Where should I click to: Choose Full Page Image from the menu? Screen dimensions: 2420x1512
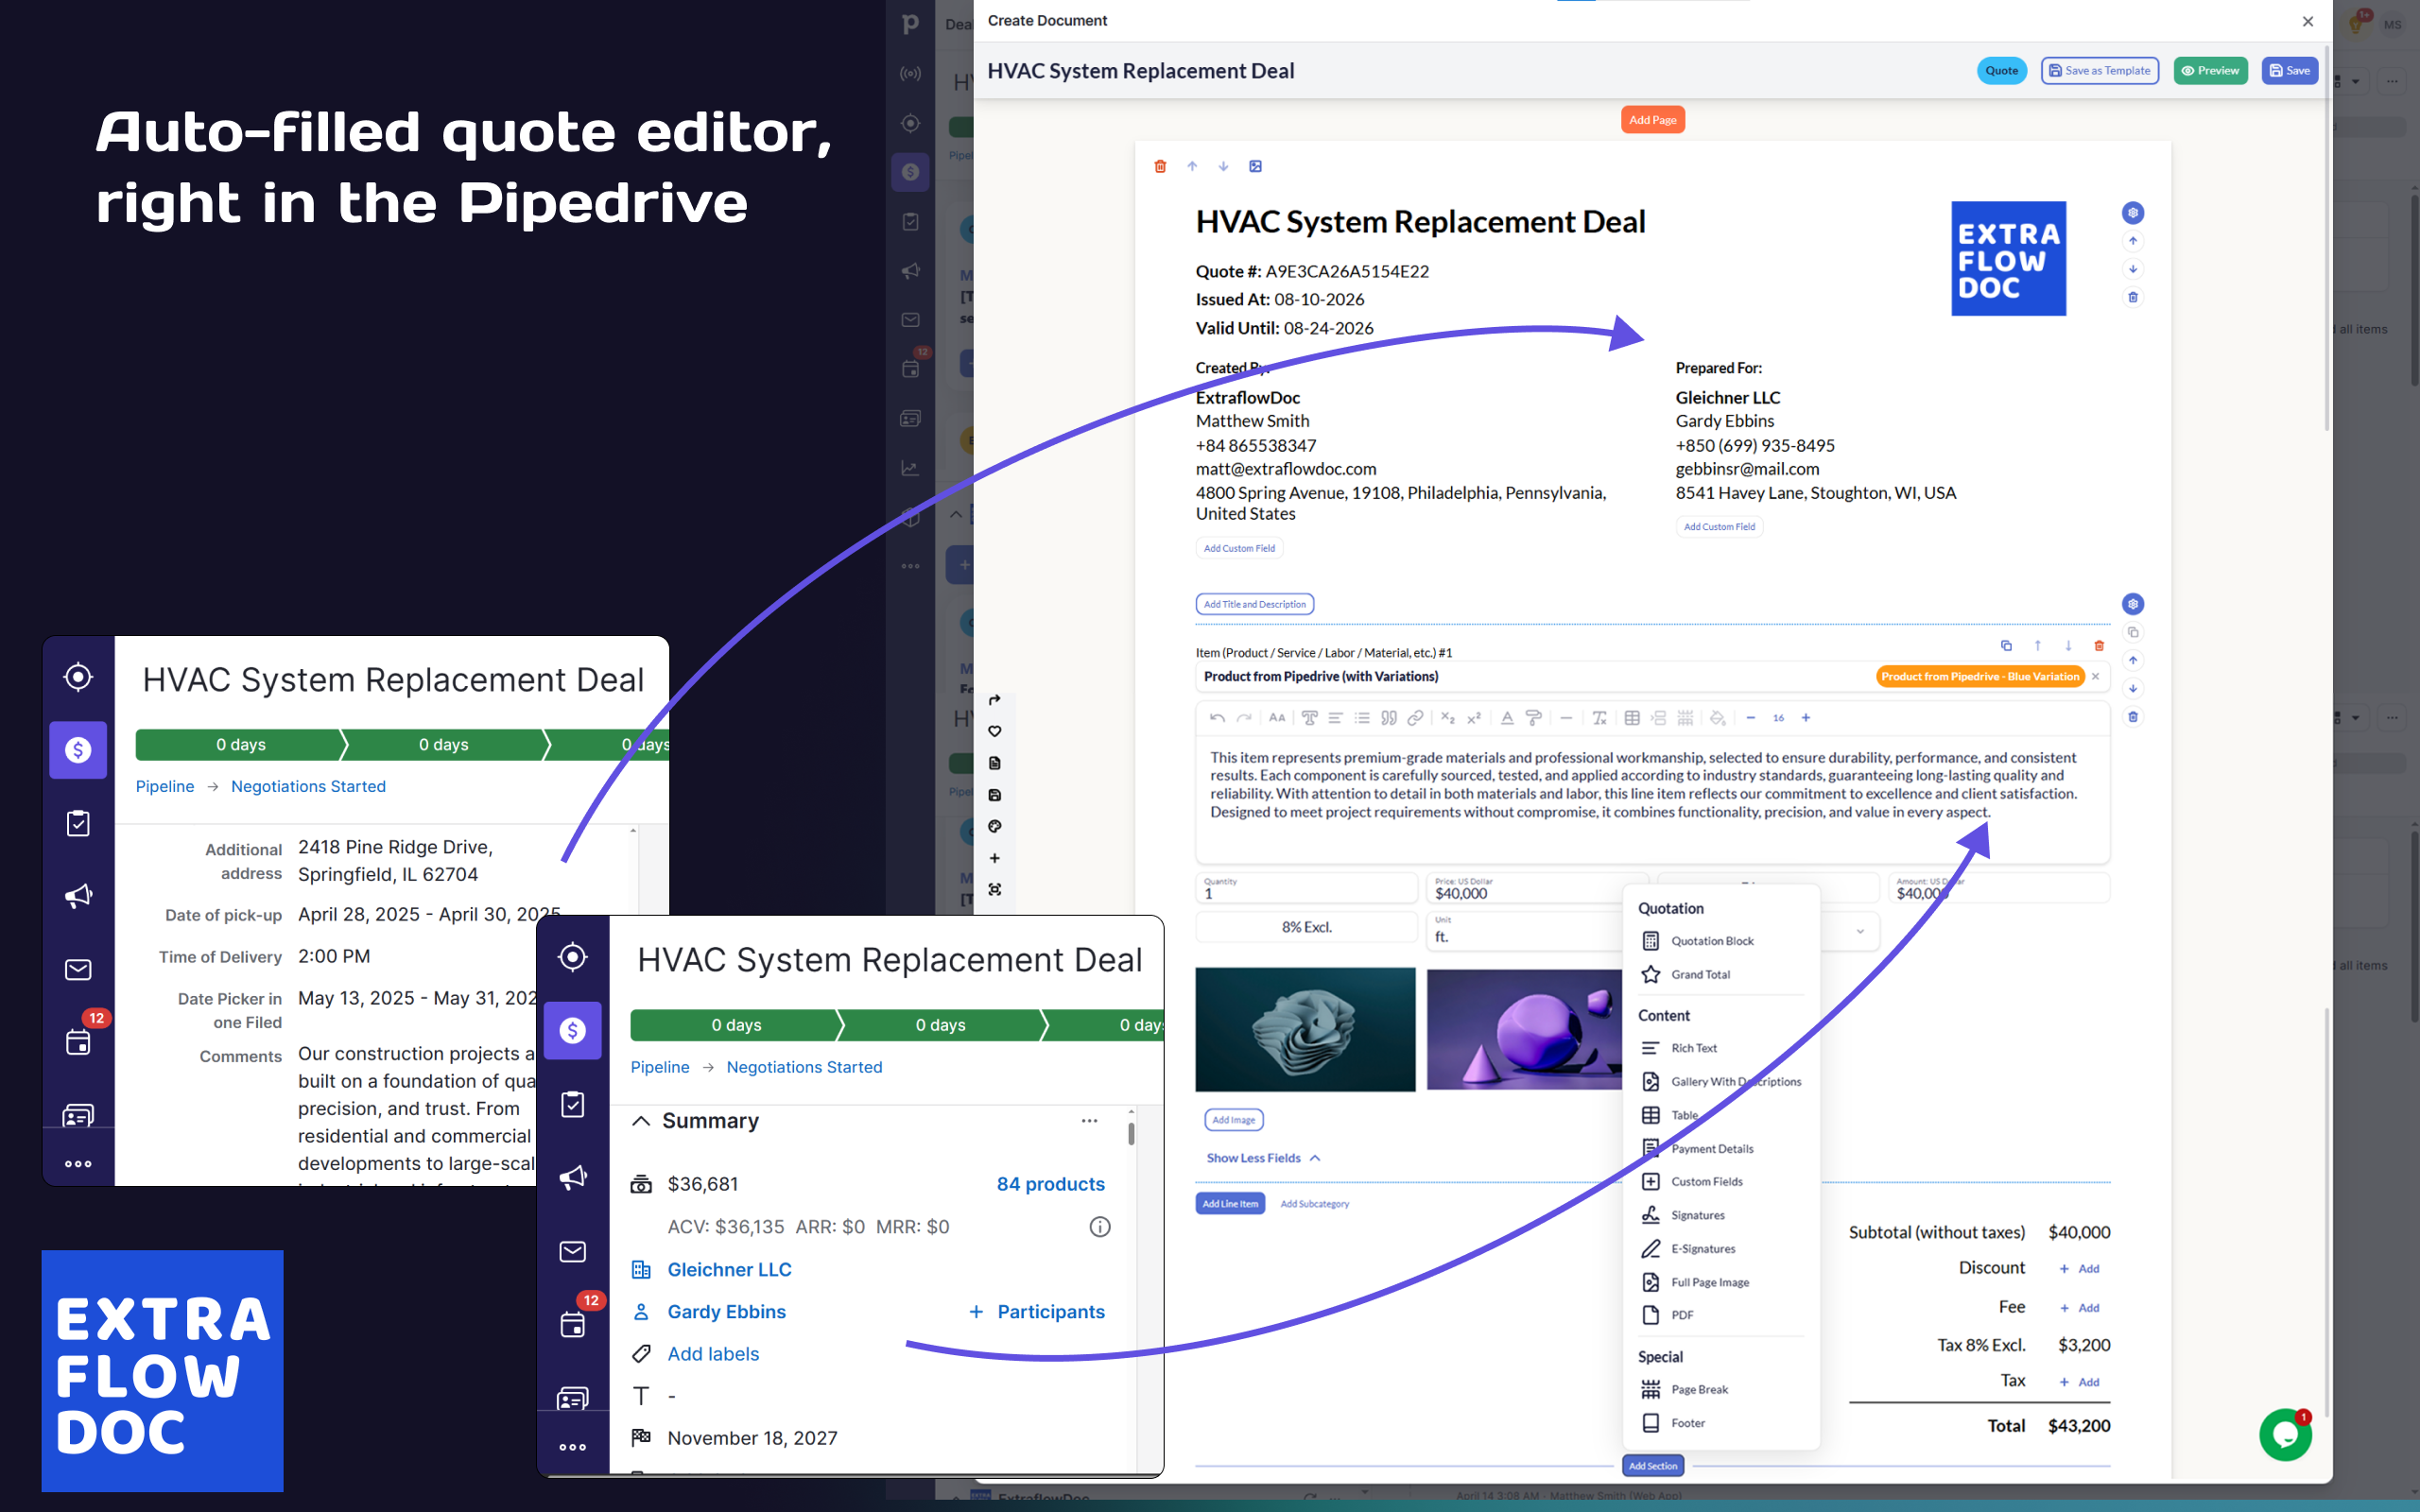pos(1709,1282)
